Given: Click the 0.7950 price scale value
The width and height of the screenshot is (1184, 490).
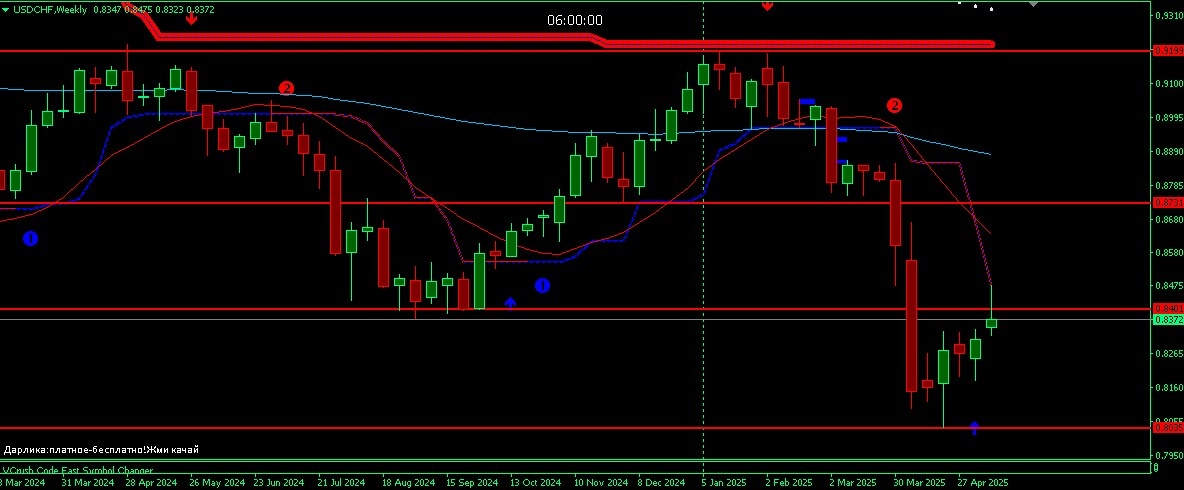Looking at the screenshot, I should tap(1167, 455).
